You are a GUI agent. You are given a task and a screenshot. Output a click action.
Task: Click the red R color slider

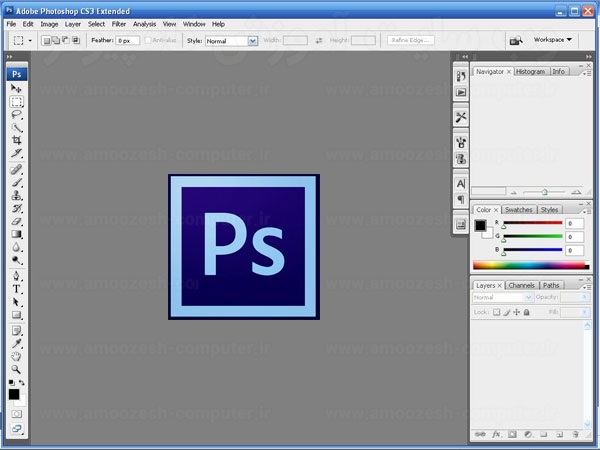pyautogui.click(x=533, y=223)
